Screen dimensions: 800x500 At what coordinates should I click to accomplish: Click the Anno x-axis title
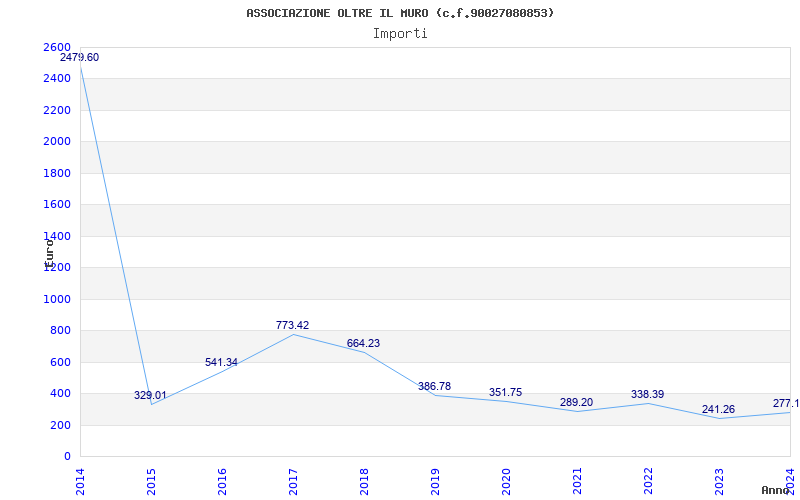coord(776,490)
